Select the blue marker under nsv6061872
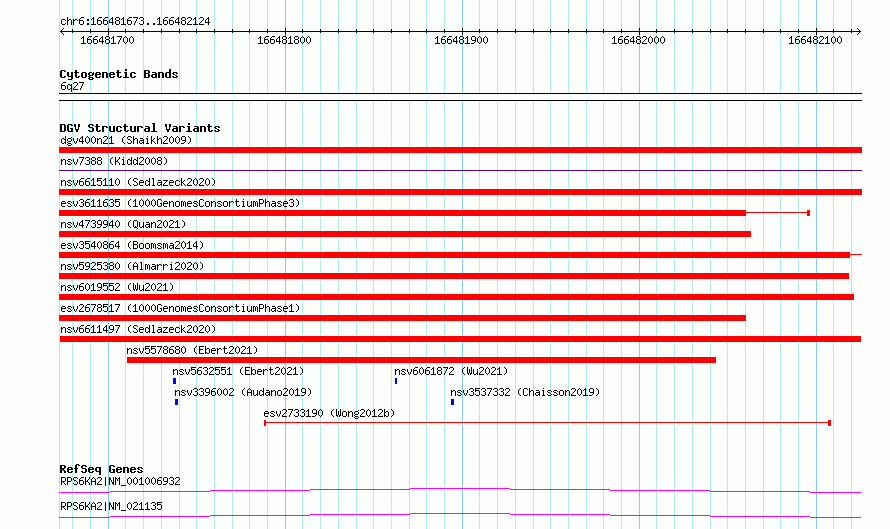This screenshot has width=890, height=529. [x=396, y=381]
